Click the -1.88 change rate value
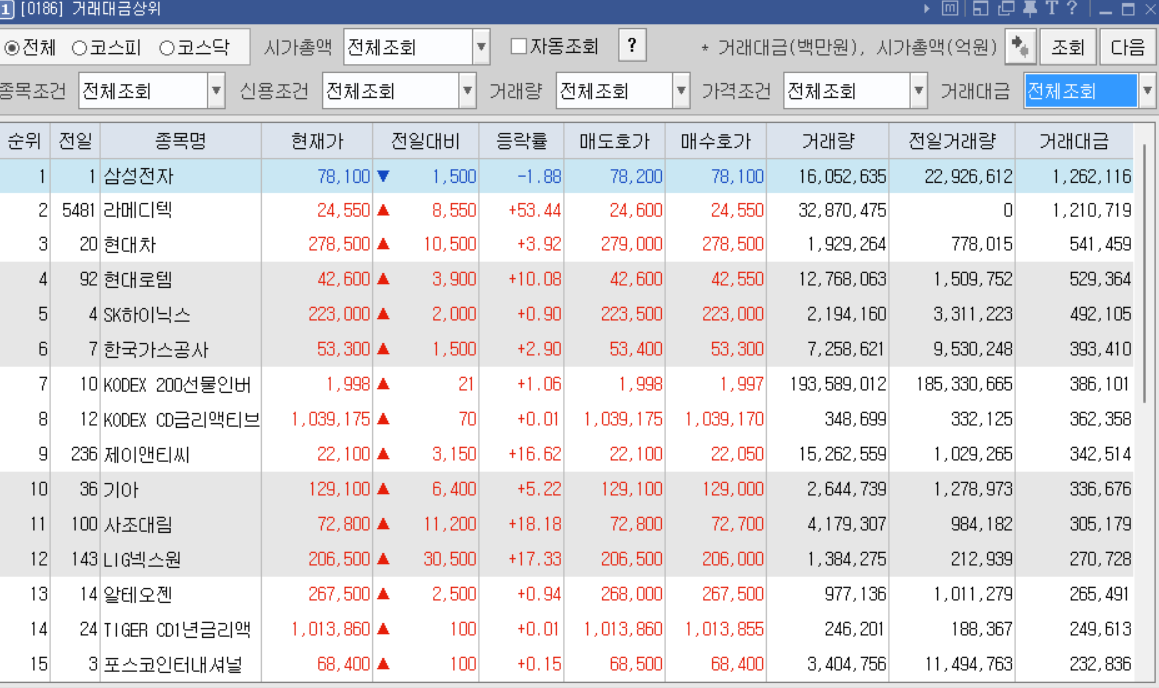This screenshot has height=688, width=1159. click(540, 177)
